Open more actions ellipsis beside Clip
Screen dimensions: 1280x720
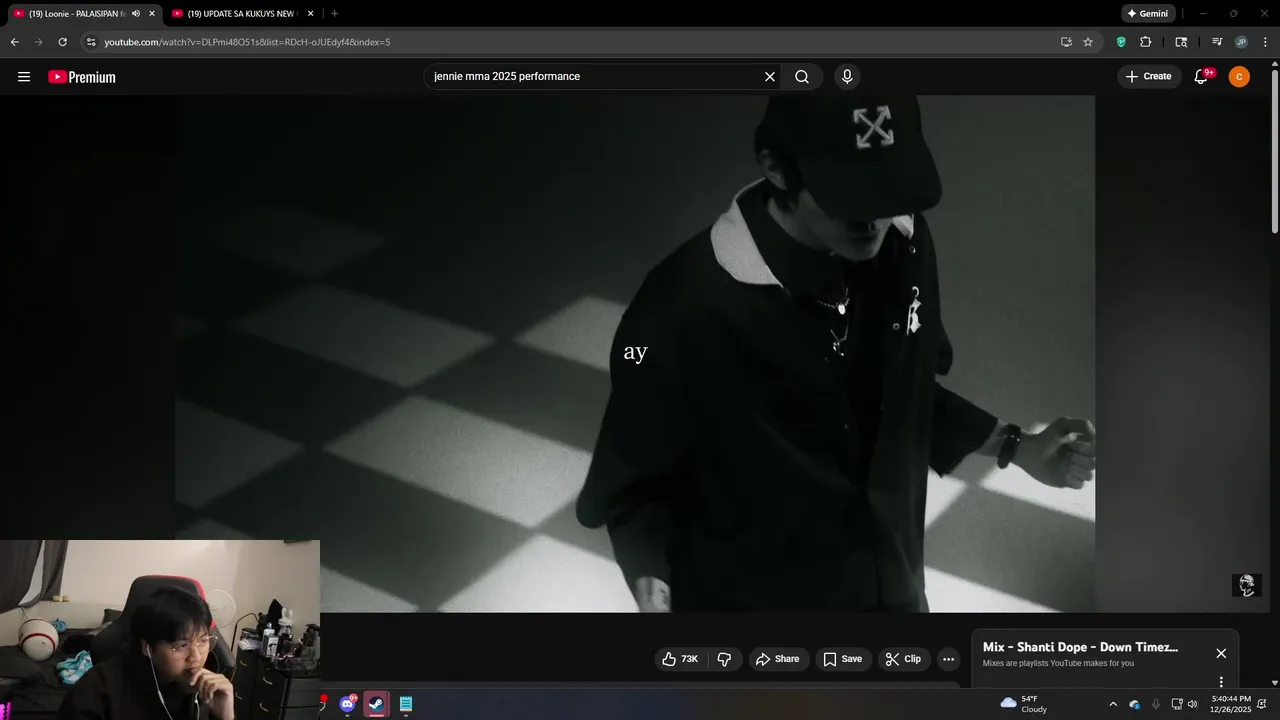point(948,659)
